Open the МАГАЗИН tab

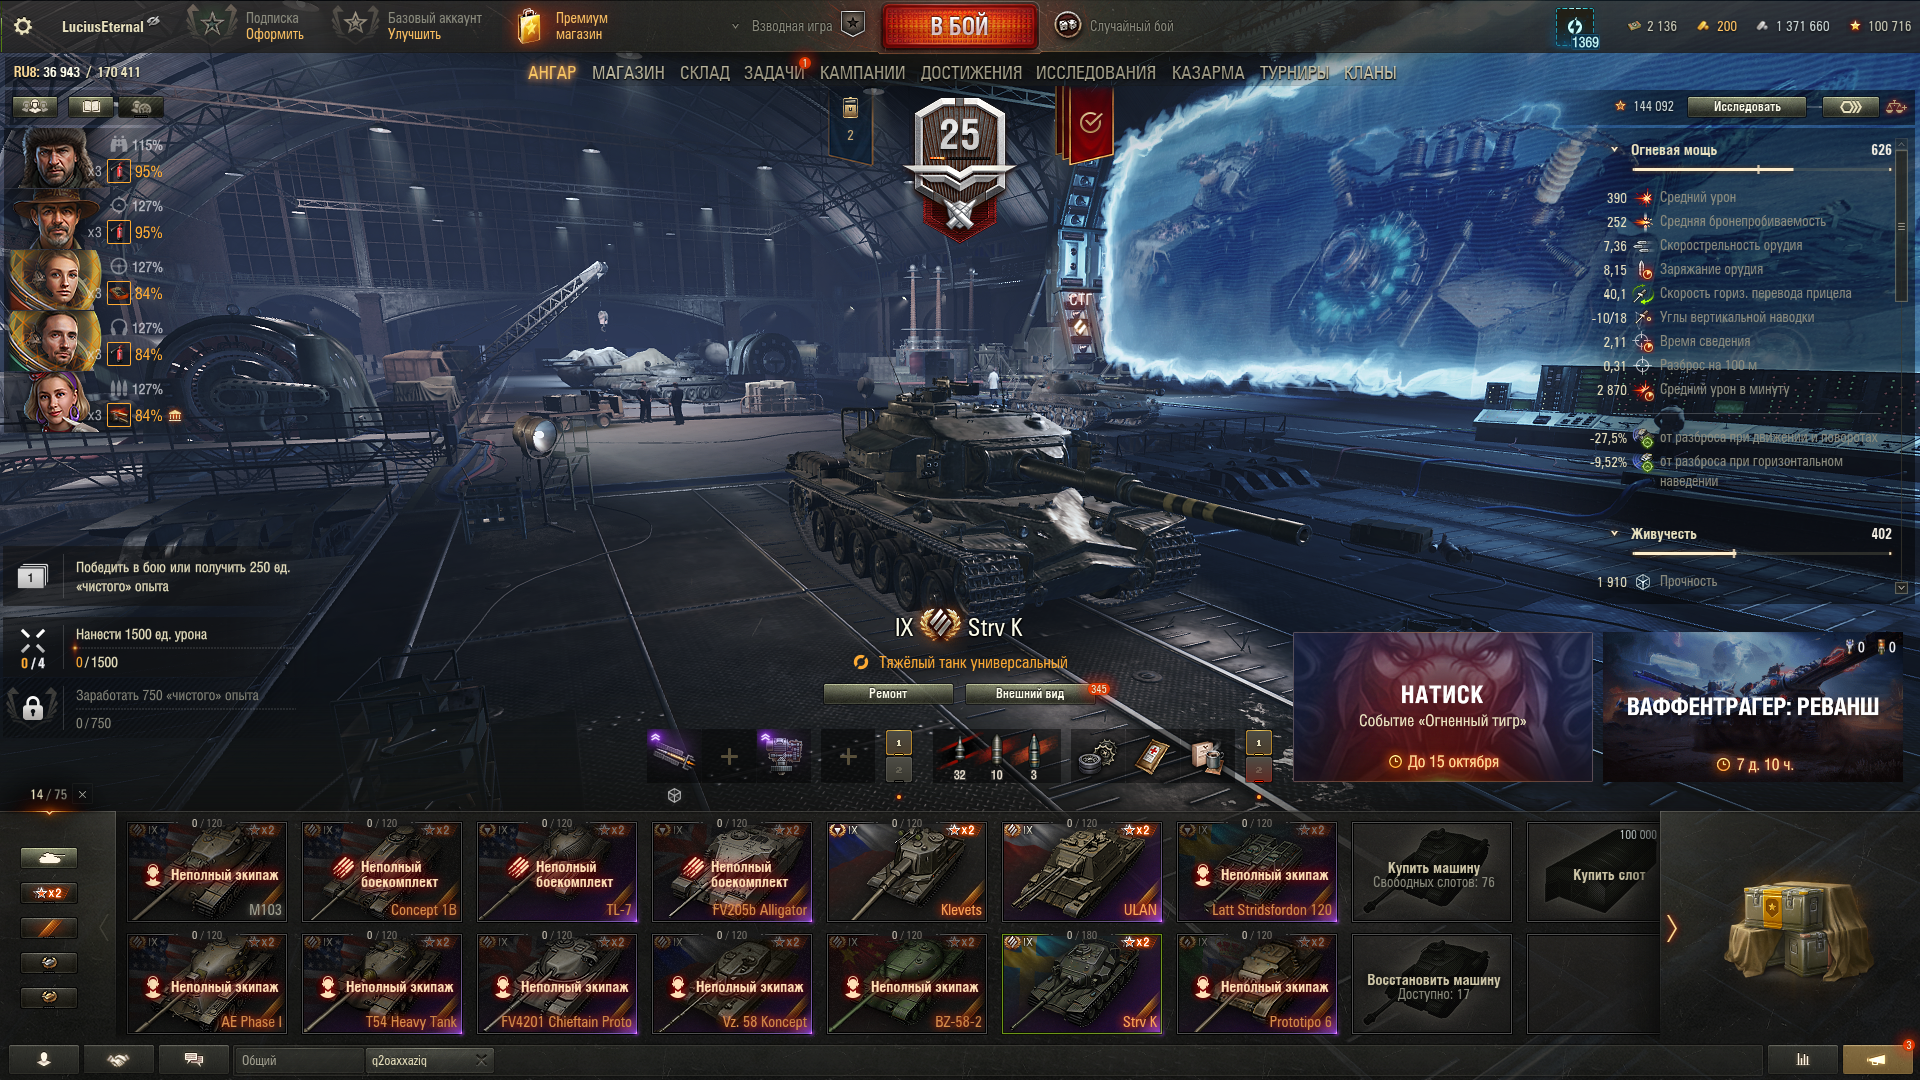tap(628, 73)
